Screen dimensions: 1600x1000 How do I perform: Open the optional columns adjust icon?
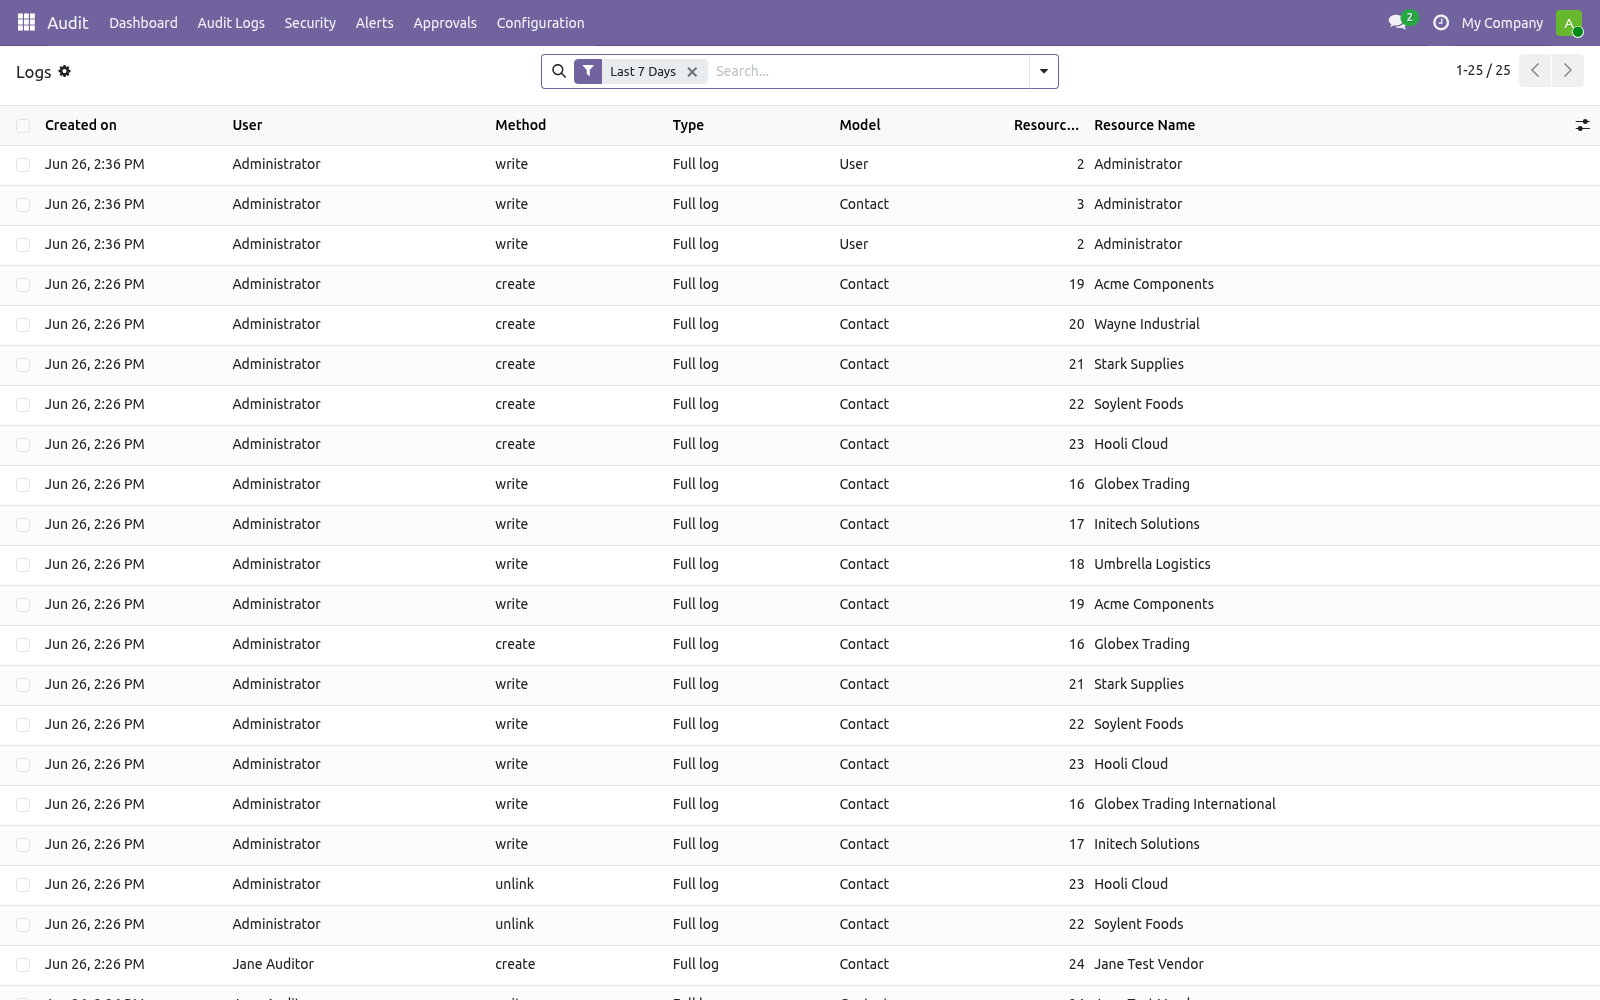1582,125
